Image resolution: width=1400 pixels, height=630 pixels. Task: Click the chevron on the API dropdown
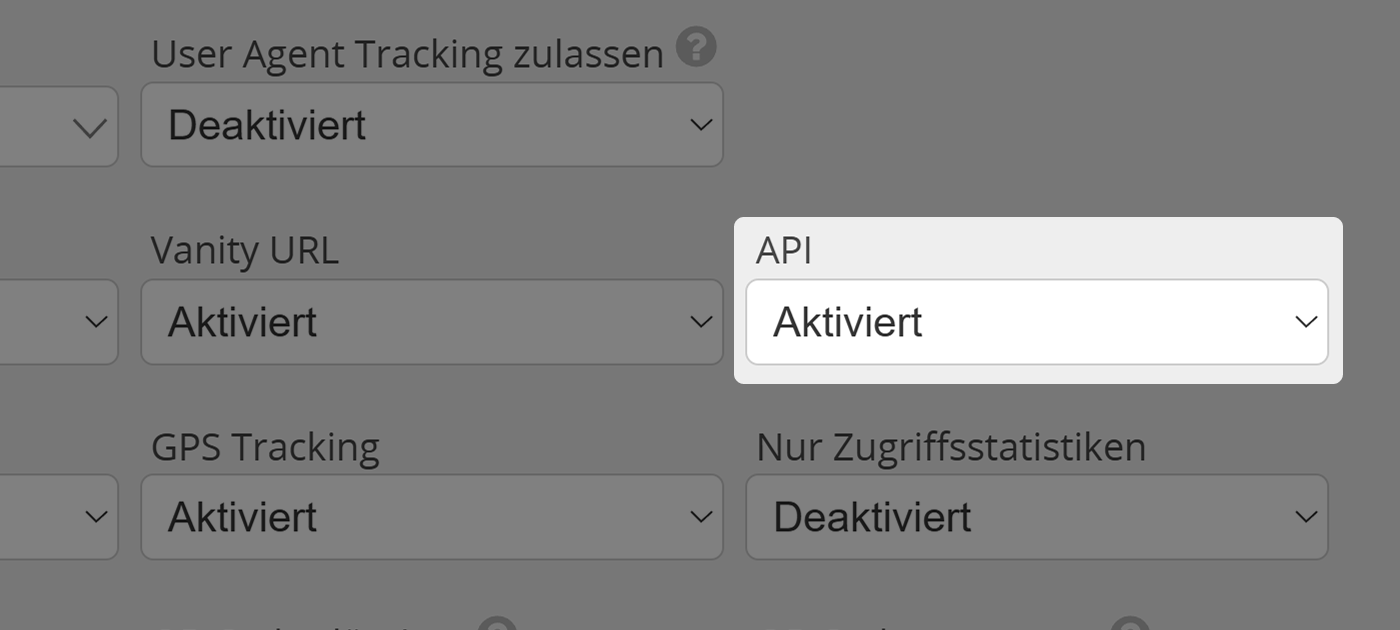point(1305,322)
